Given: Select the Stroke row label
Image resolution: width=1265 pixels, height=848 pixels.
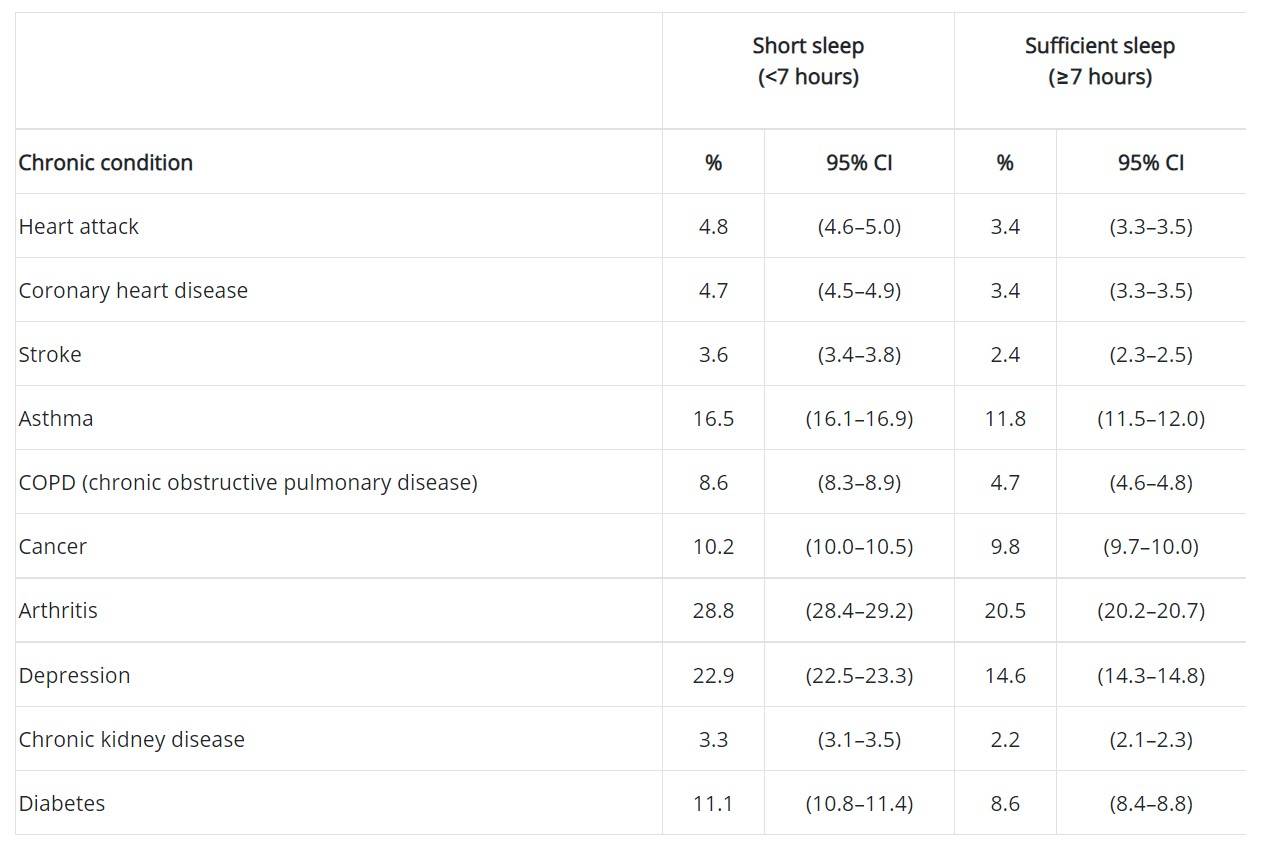Looking at the screenshot, I should point(50,355).
